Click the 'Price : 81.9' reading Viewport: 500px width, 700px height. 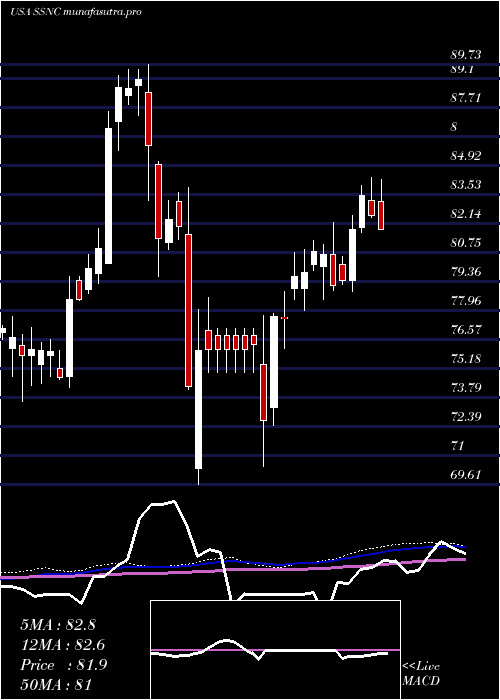[x=63, y=665]
